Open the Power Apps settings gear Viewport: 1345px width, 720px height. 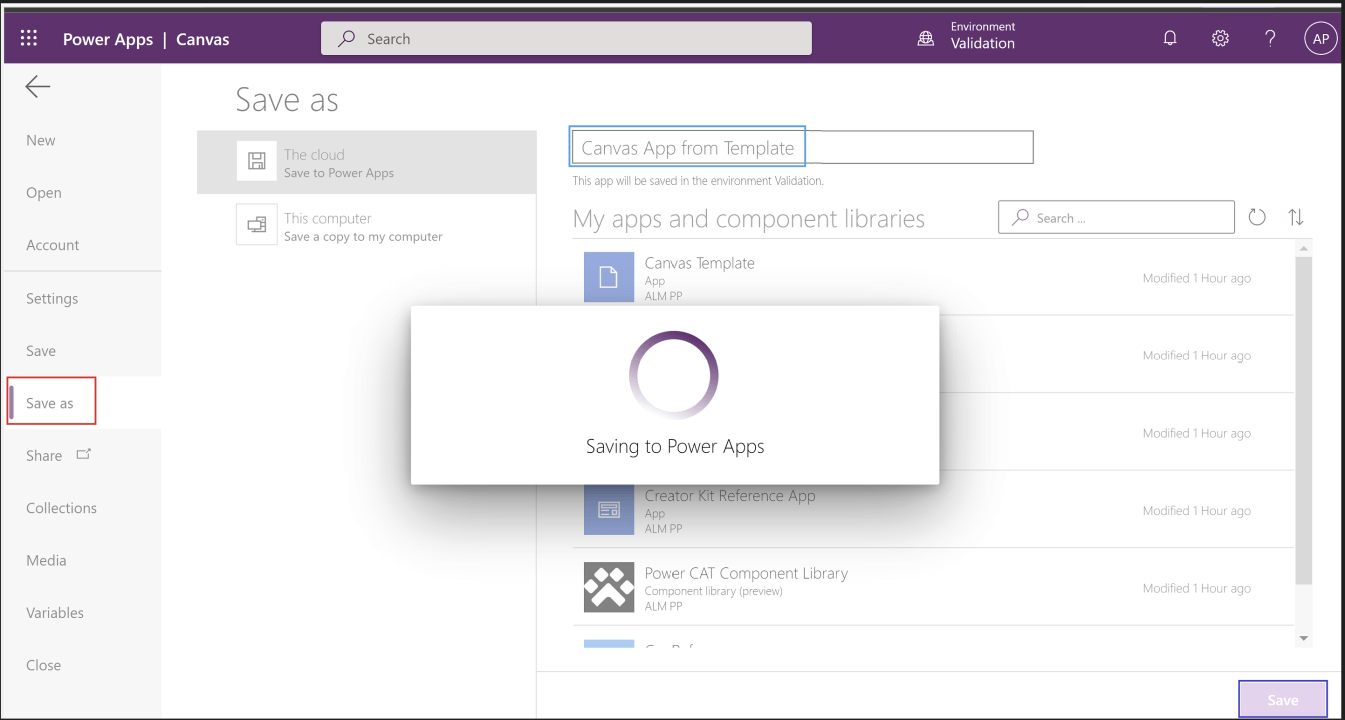[1219, 37]
